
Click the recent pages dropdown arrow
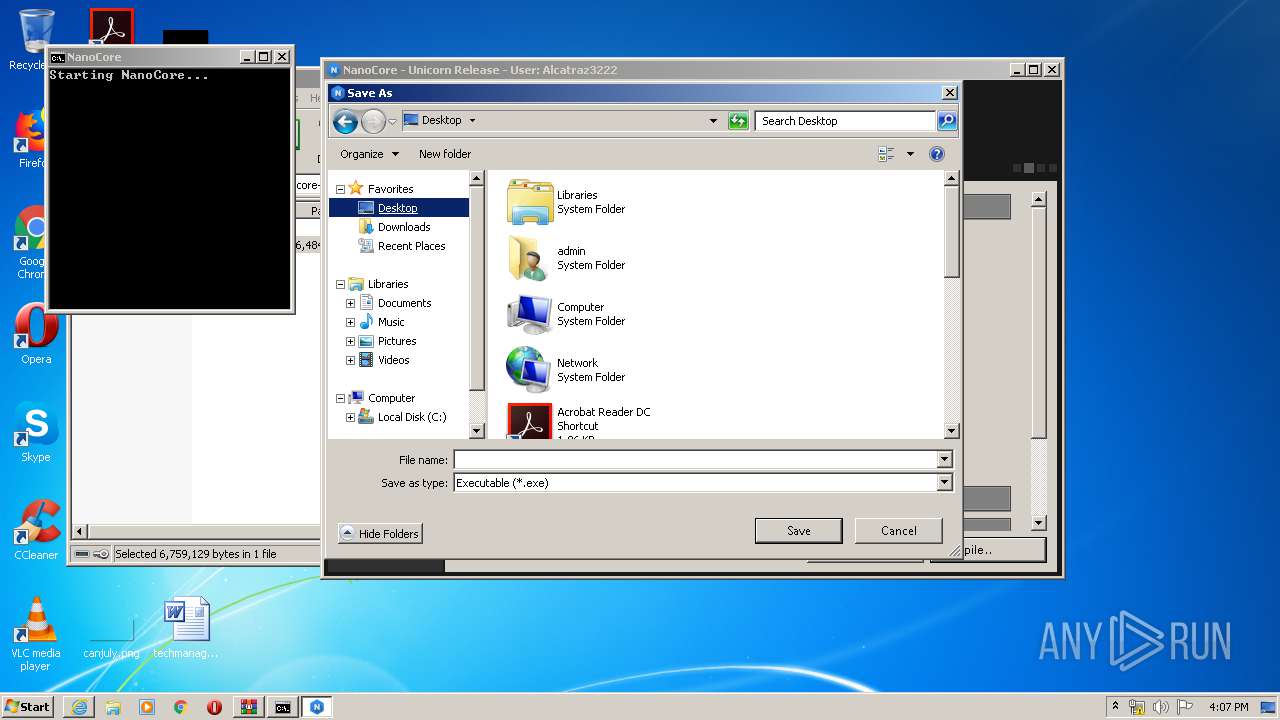tap(393, 121)
